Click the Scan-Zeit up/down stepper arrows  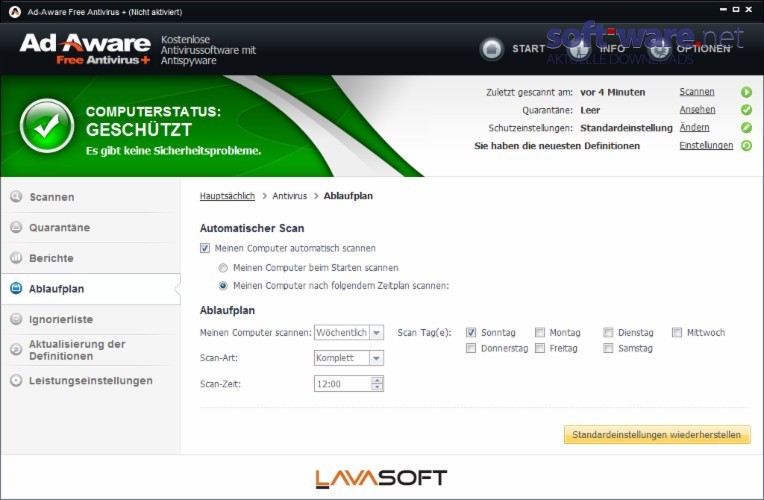pyautogui.click(x=377, y=384)
